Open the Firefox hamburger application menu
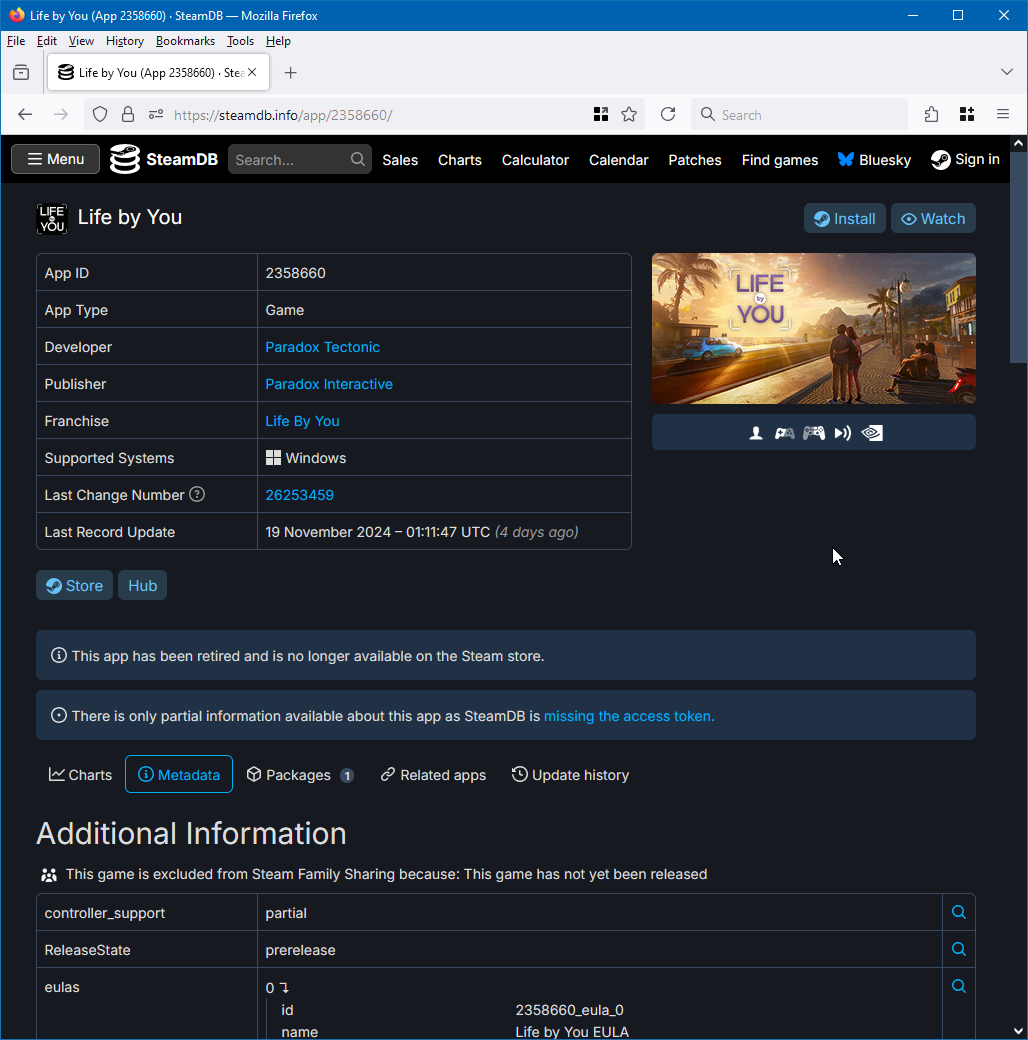The height and width of the screenshot is (1040, 1028). click(x=1003, y=115)
